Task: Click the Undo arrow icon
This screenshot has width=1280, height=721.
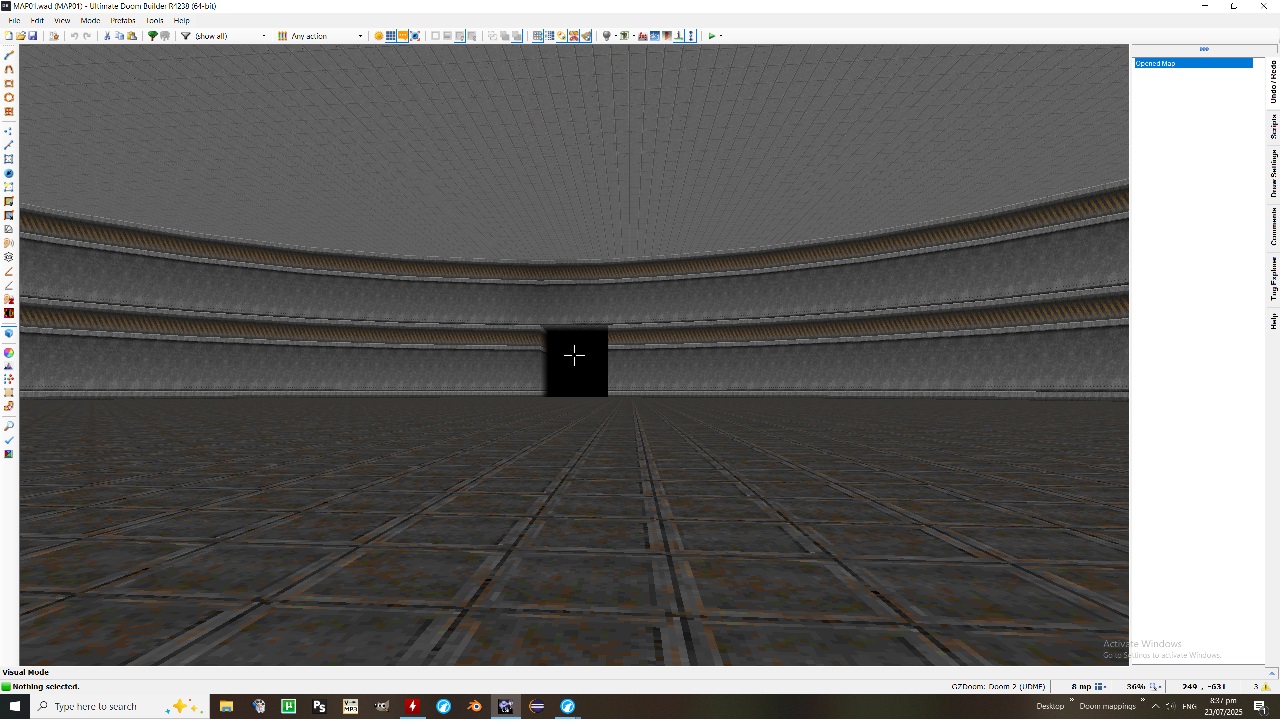Action: 74,36
